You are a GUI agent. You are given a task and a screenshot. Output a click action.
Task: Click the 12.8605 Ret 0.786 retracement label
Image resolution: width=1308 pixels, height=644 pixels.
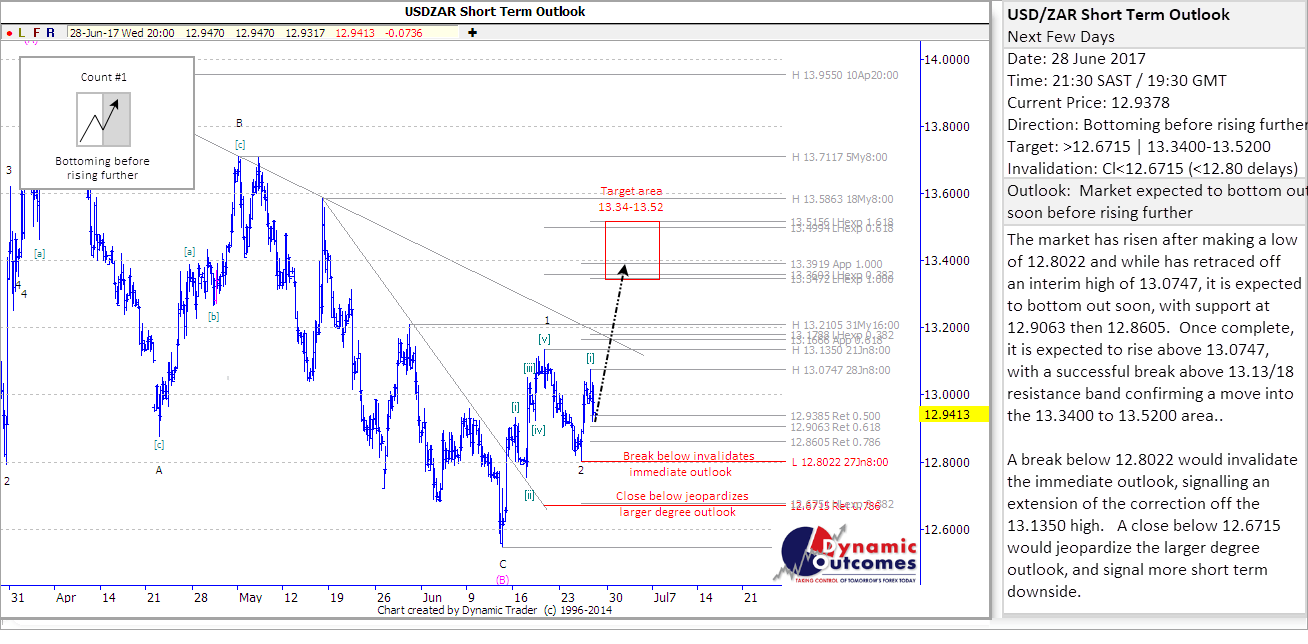[835, 442]
